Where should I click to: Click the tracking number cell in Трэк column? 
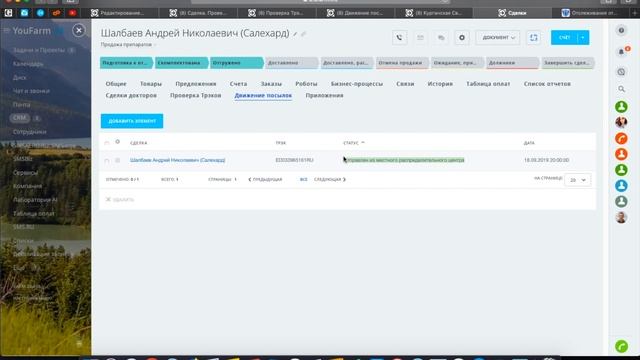[294, 160]
